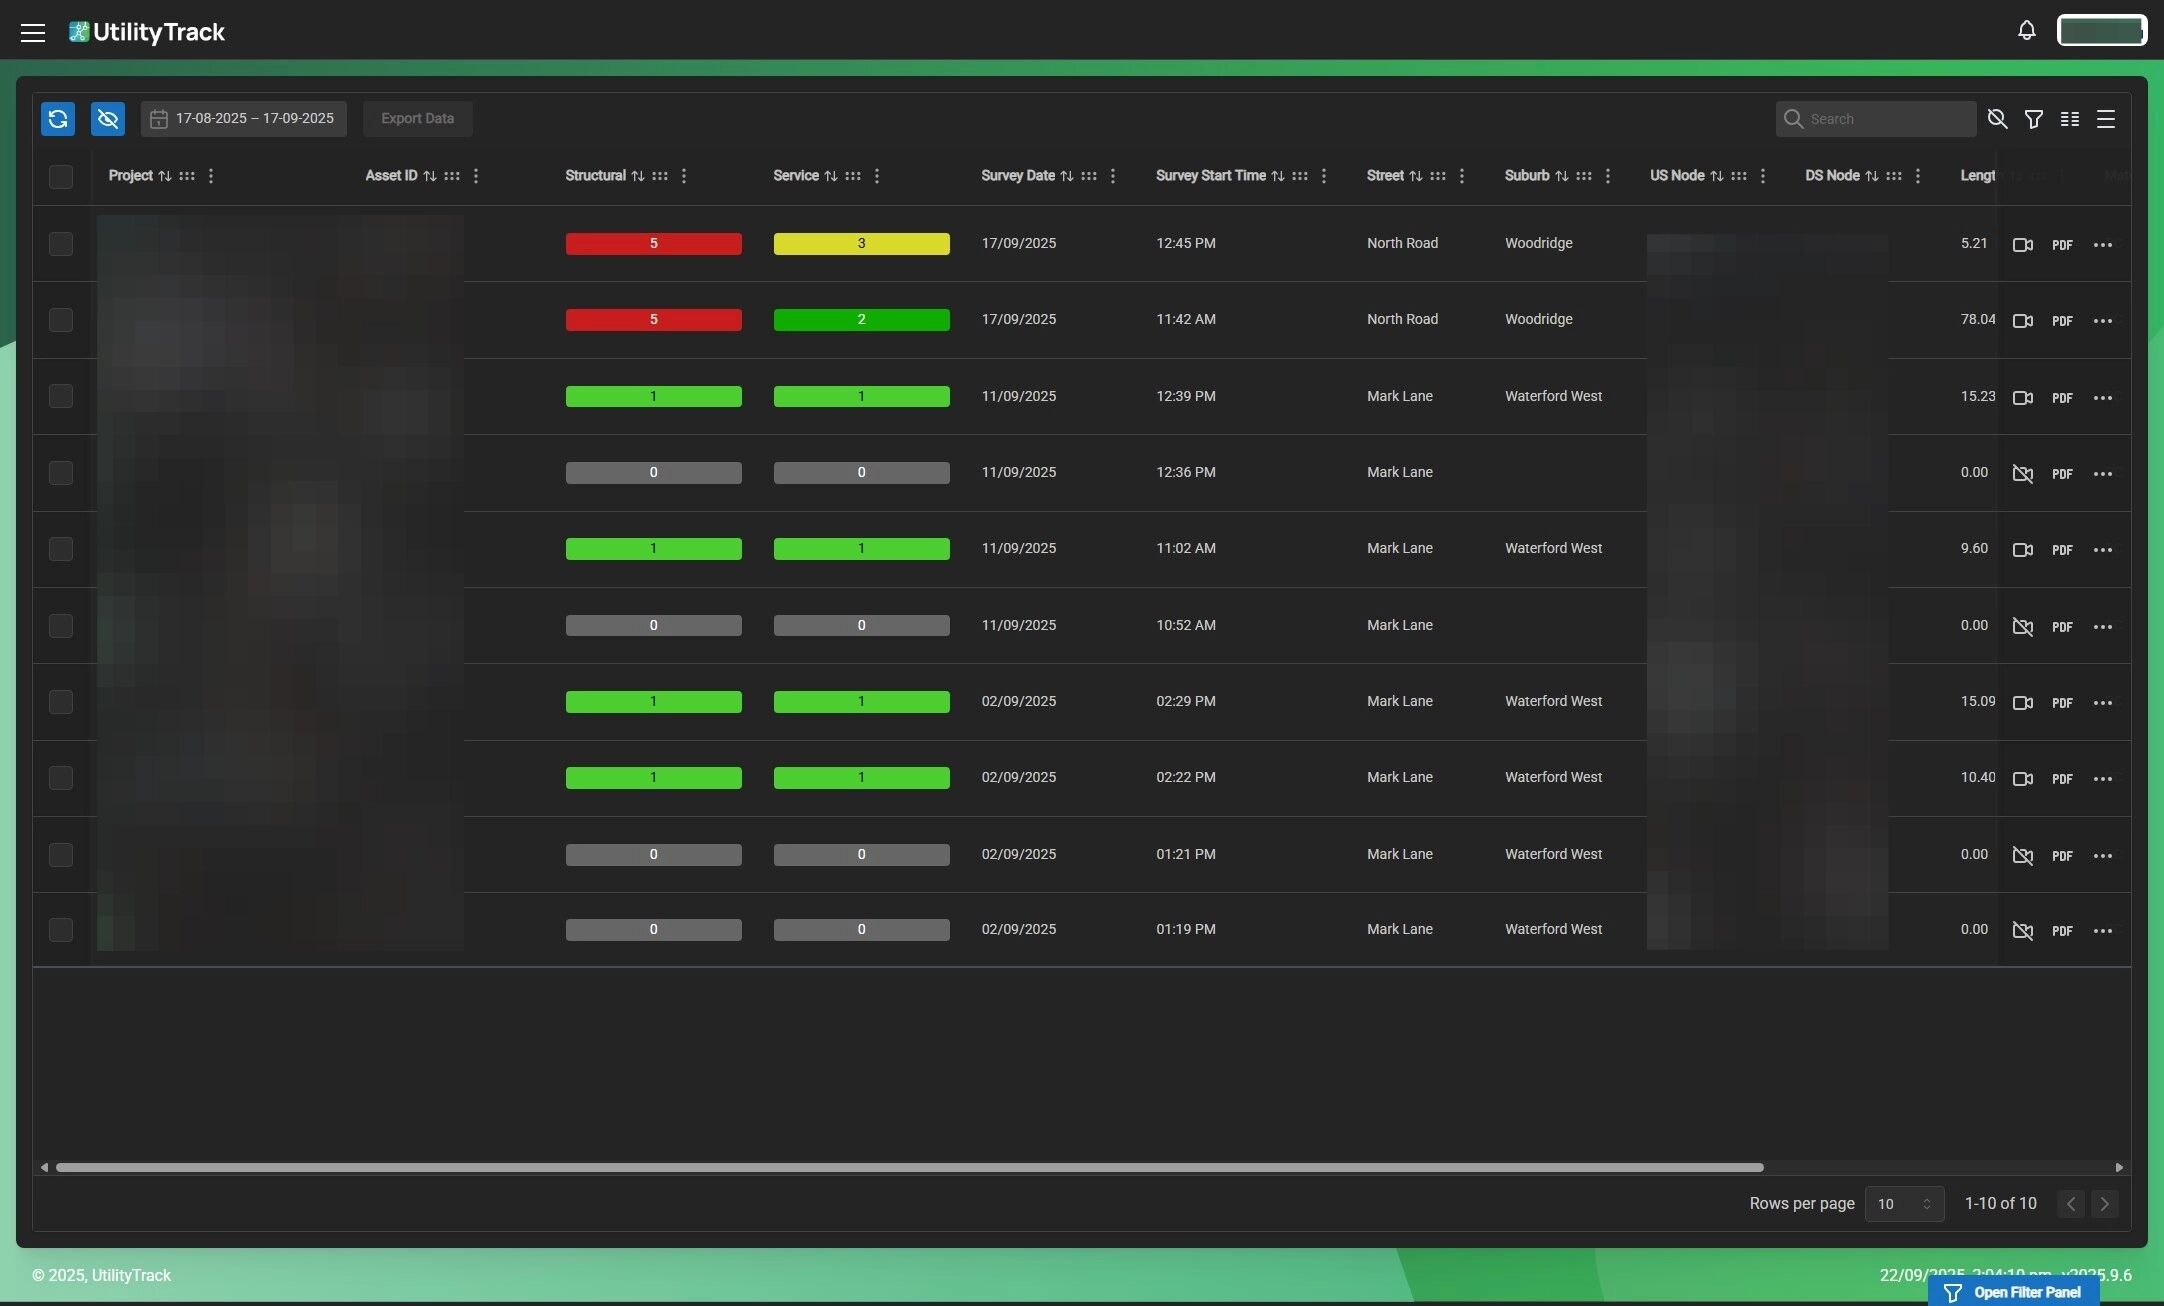Viewport: 2164px width, 1306px height.
Task: Toggle the blue hidden-eye visibility button
Action: coord(108,119)
